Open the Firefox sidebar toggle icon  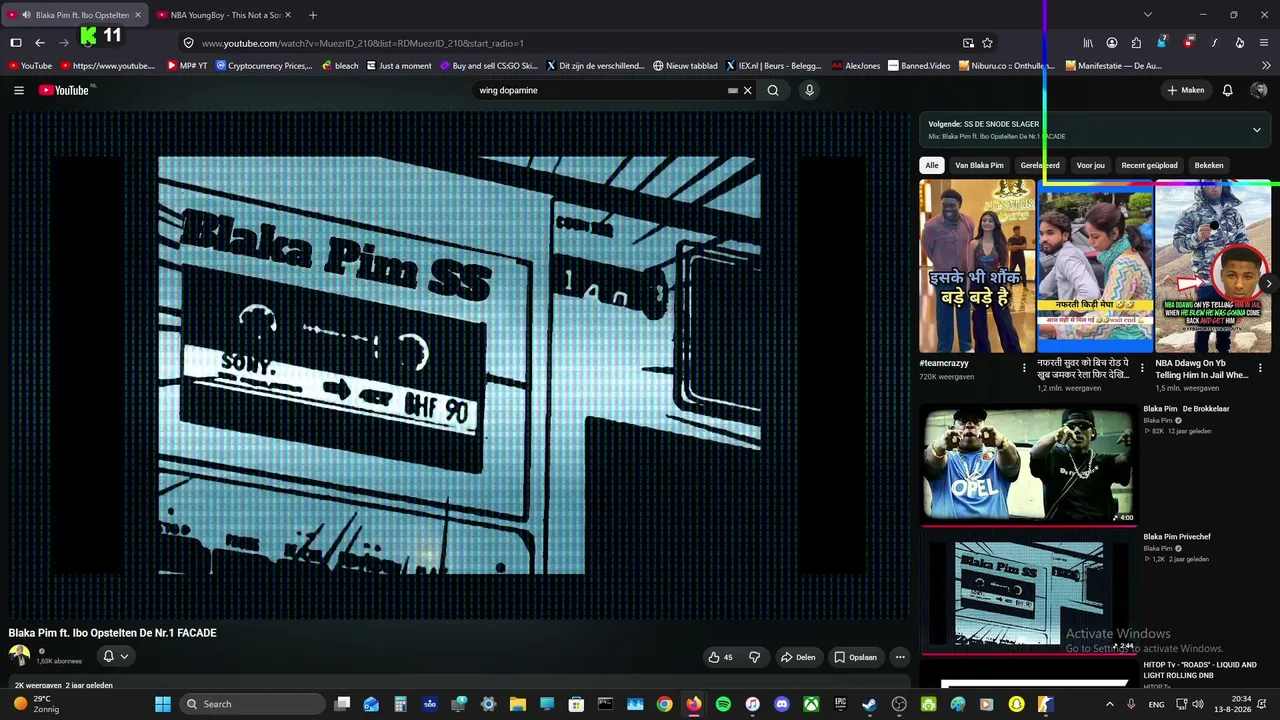(16, 43)
